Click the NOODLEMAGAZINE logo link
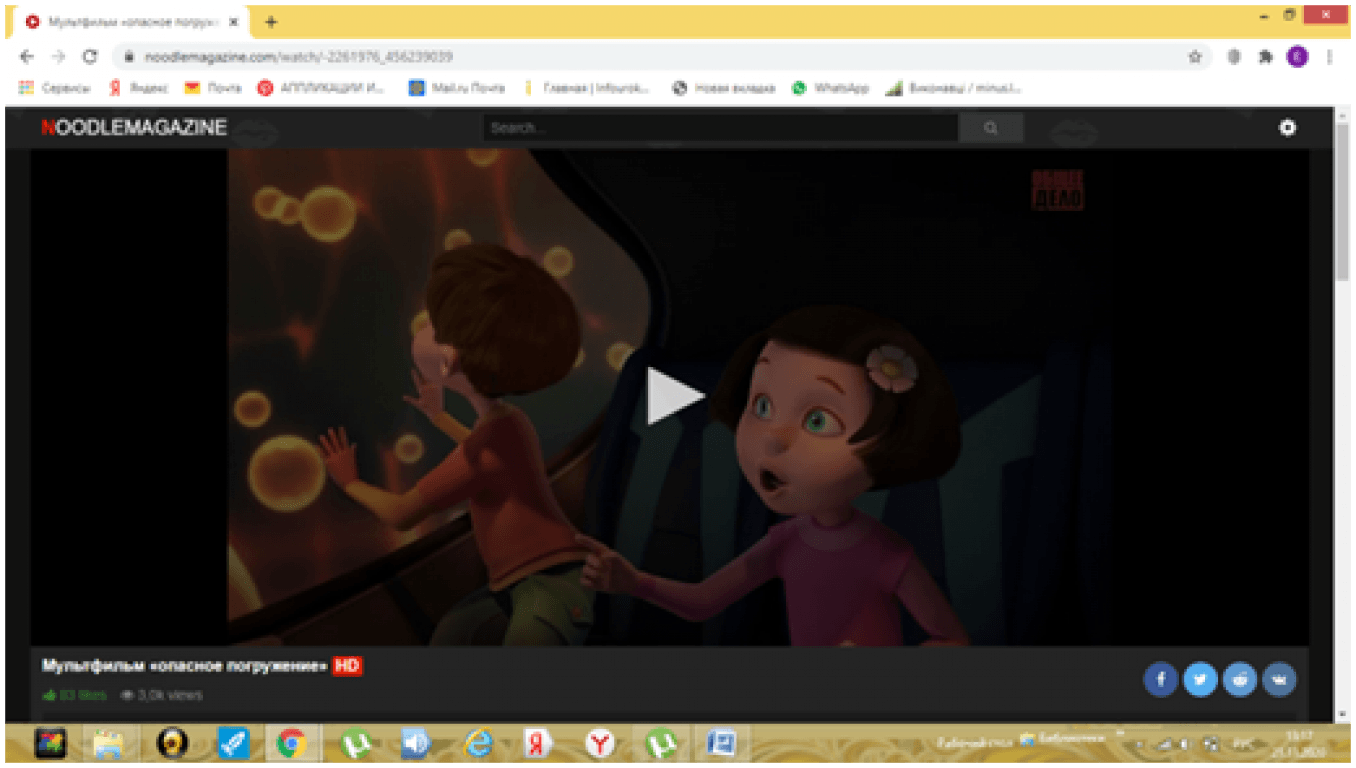This screenshot has height=768, width=1356. (134, 127)
